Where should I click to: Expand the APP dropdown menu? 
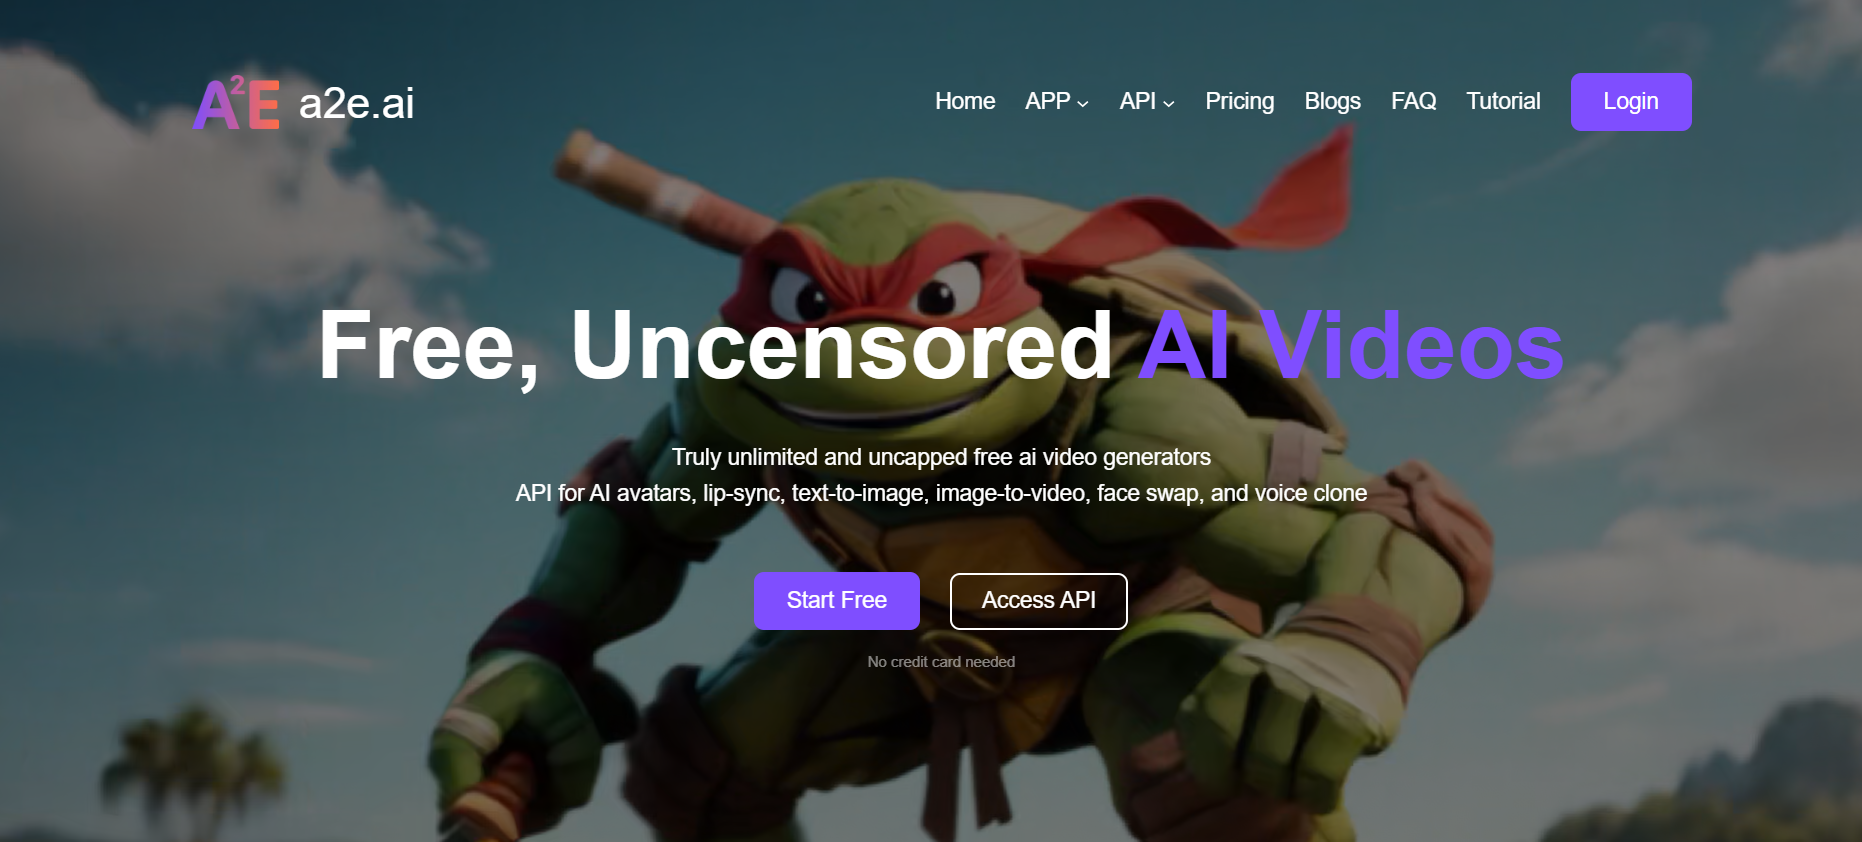1057,101
